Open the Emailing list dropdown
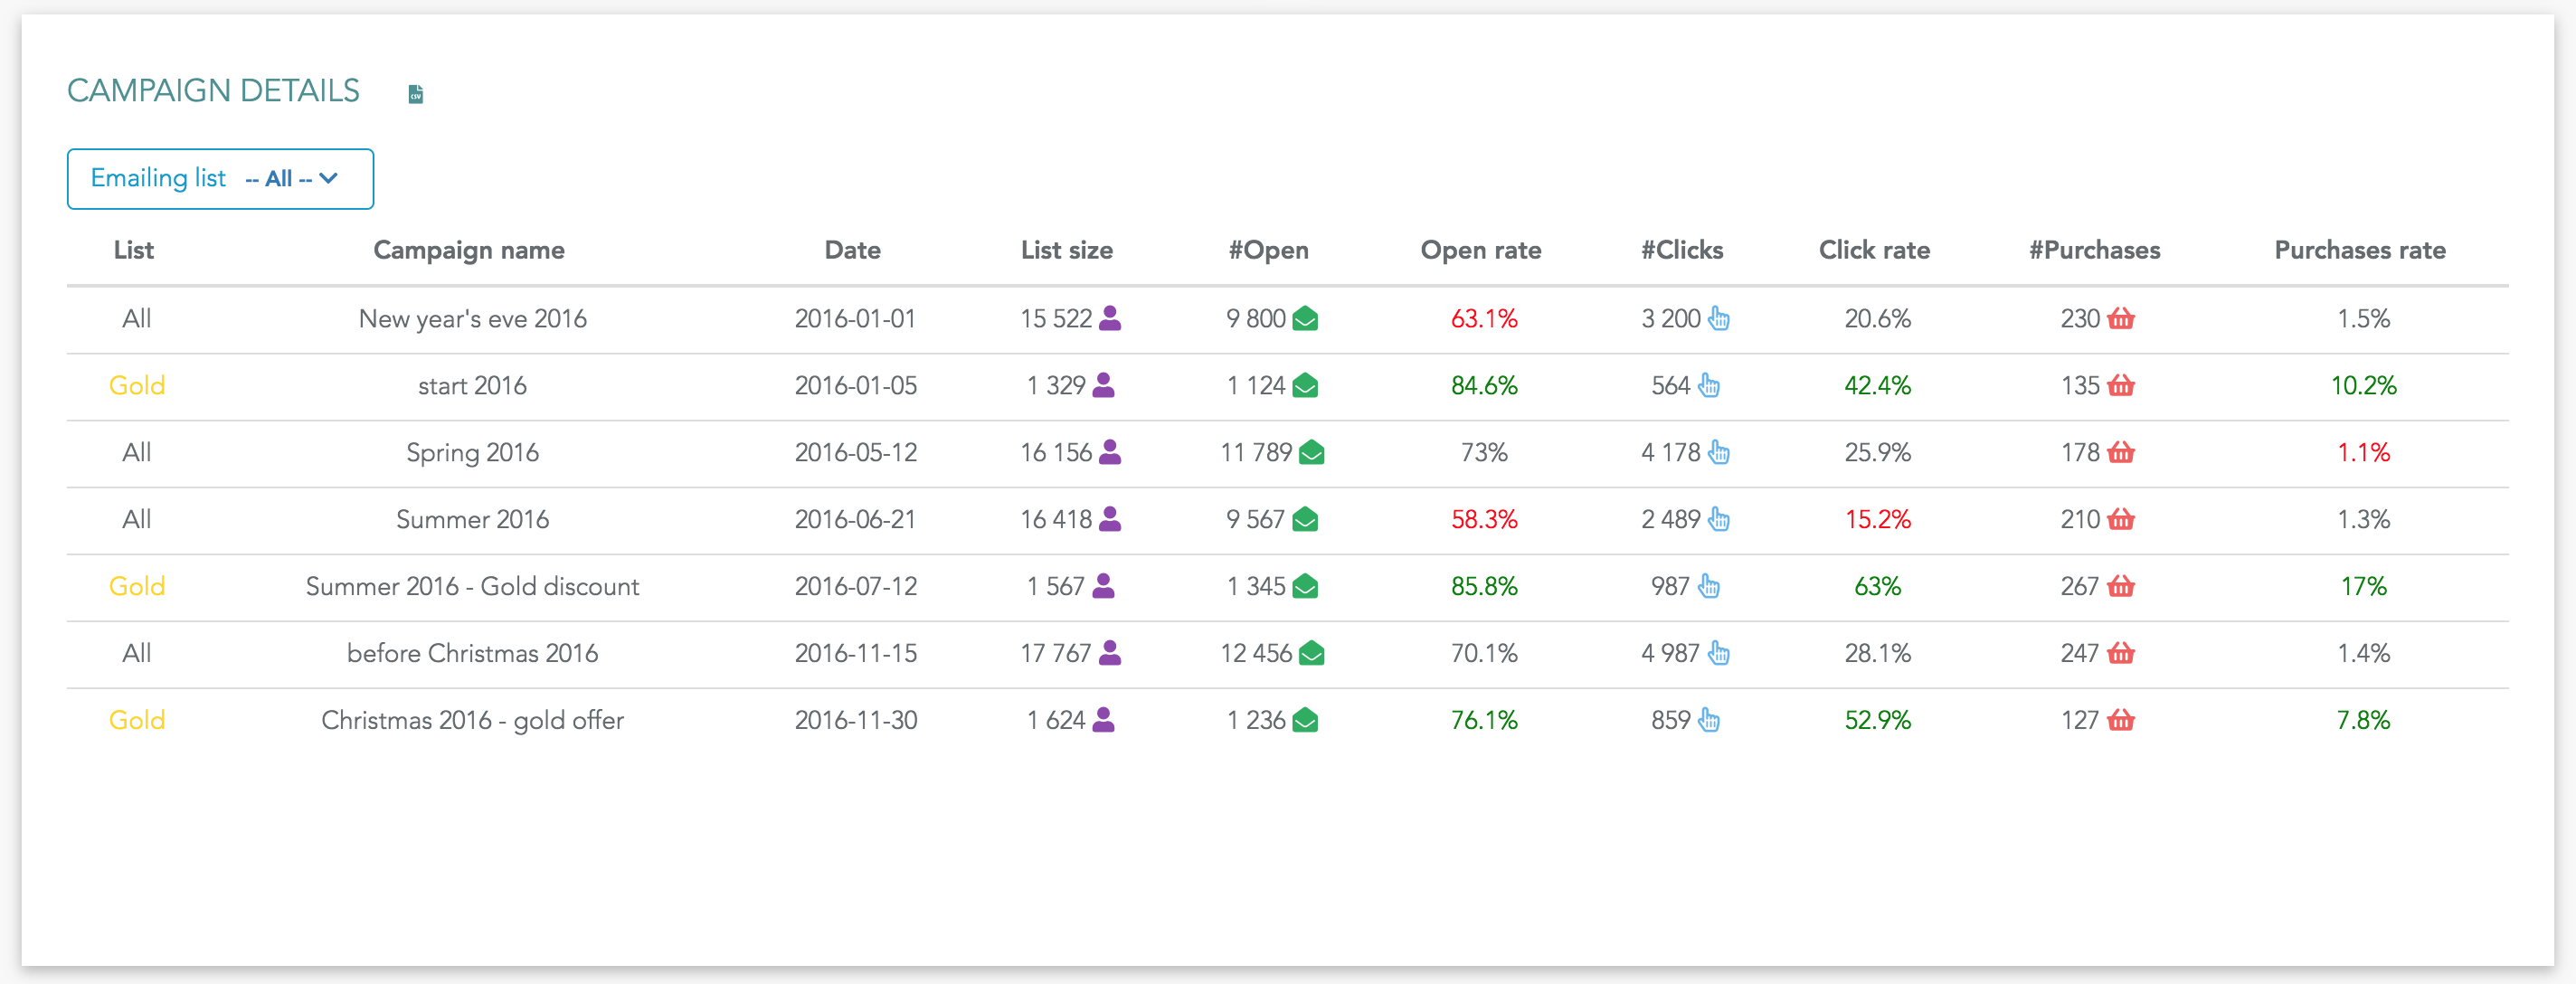The height and width of the screenshot is (984, 2576). tap(220, 179)
